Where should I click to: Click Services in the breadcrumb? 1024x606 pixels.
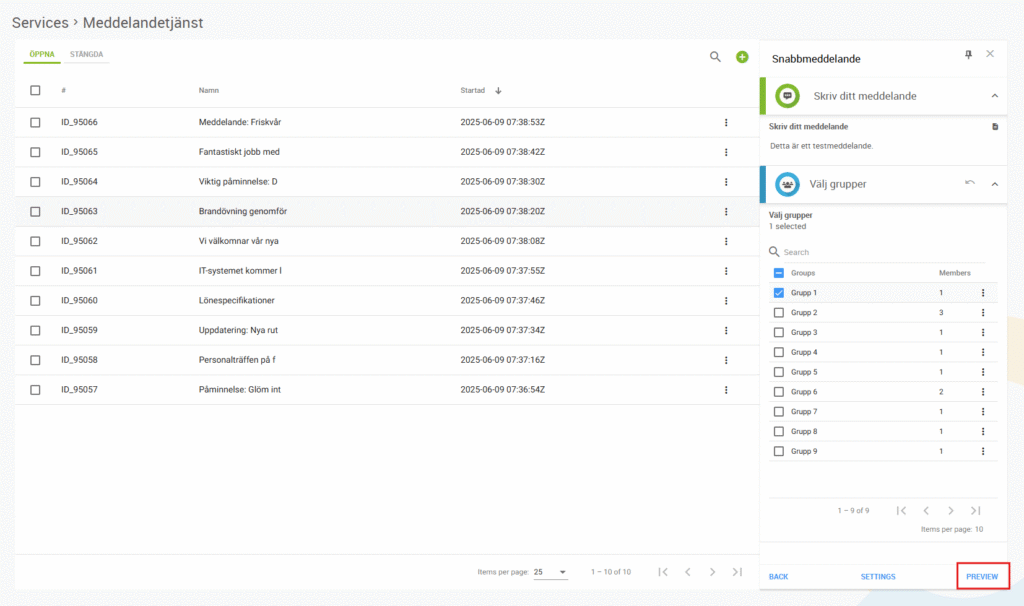(40, 22)
